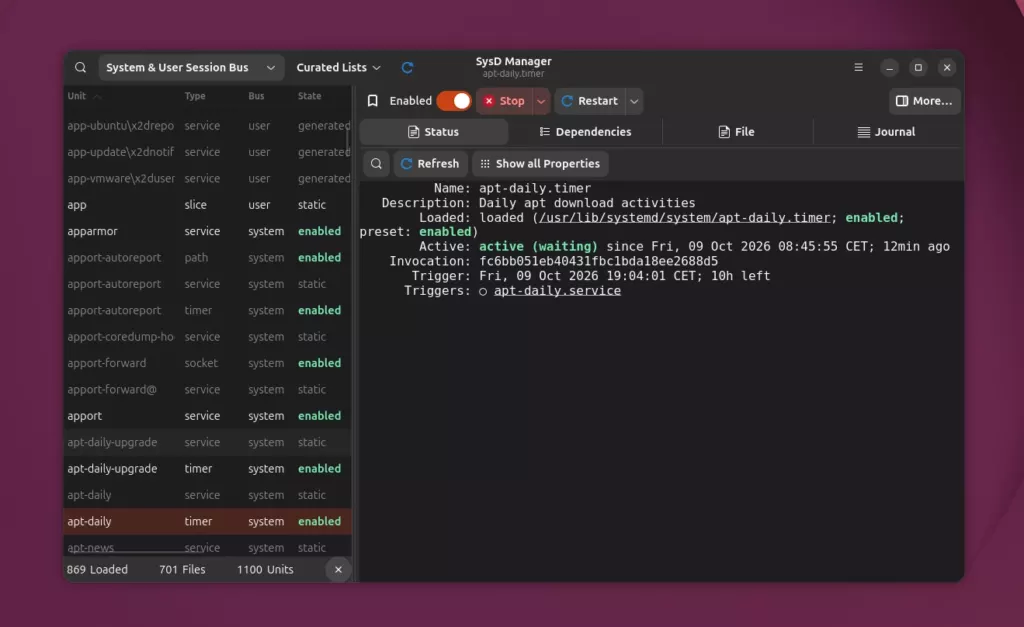1024x627 pixels.
Task: Click the 701 Files status counter
Action: pos(182,570)
